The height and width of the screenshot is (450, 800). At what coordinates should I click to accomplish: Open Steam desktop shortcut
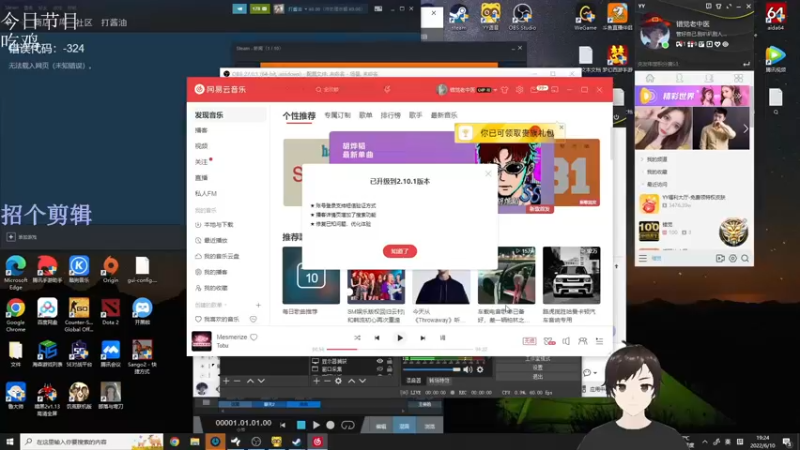(458, 17)
